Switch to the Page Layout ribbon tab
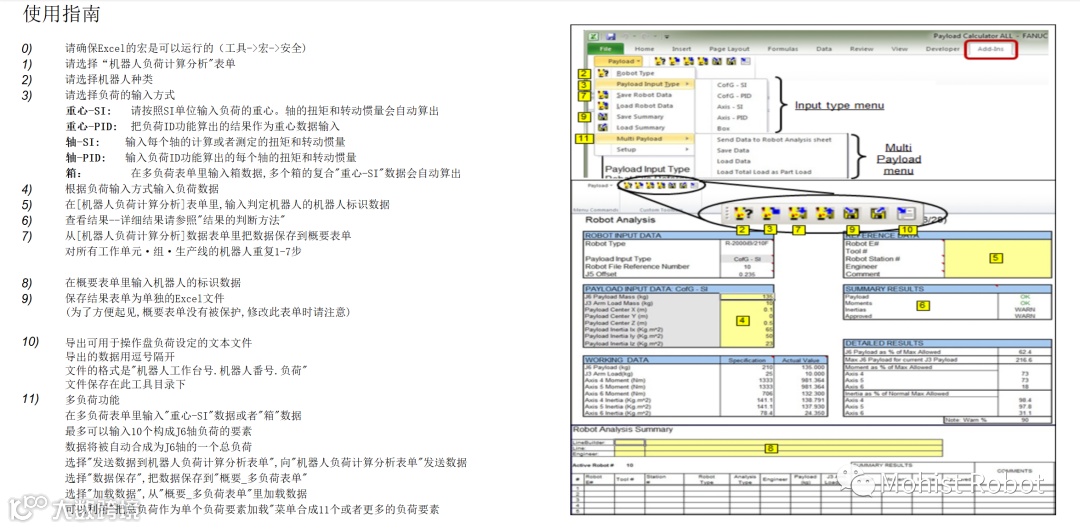Viewport: 1080px width, 529px height. (729, 50)
